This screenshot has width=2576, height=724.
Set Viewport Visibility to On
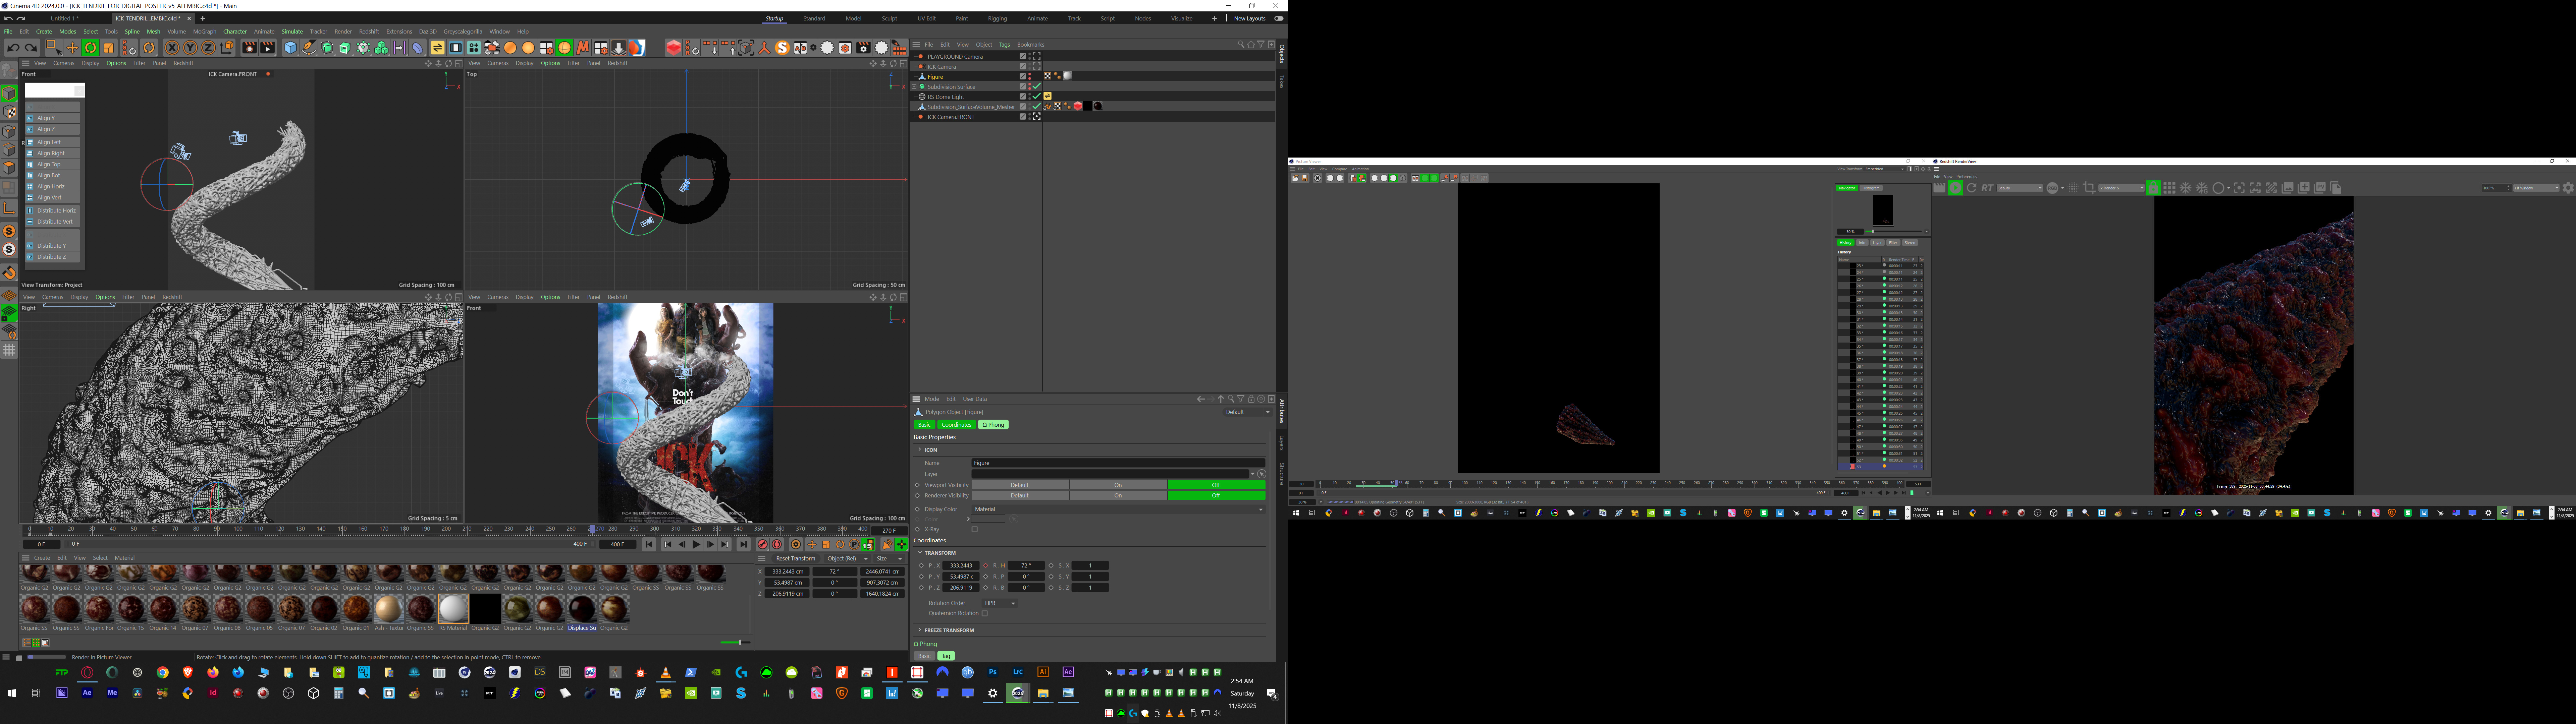tap(1118, 485)
